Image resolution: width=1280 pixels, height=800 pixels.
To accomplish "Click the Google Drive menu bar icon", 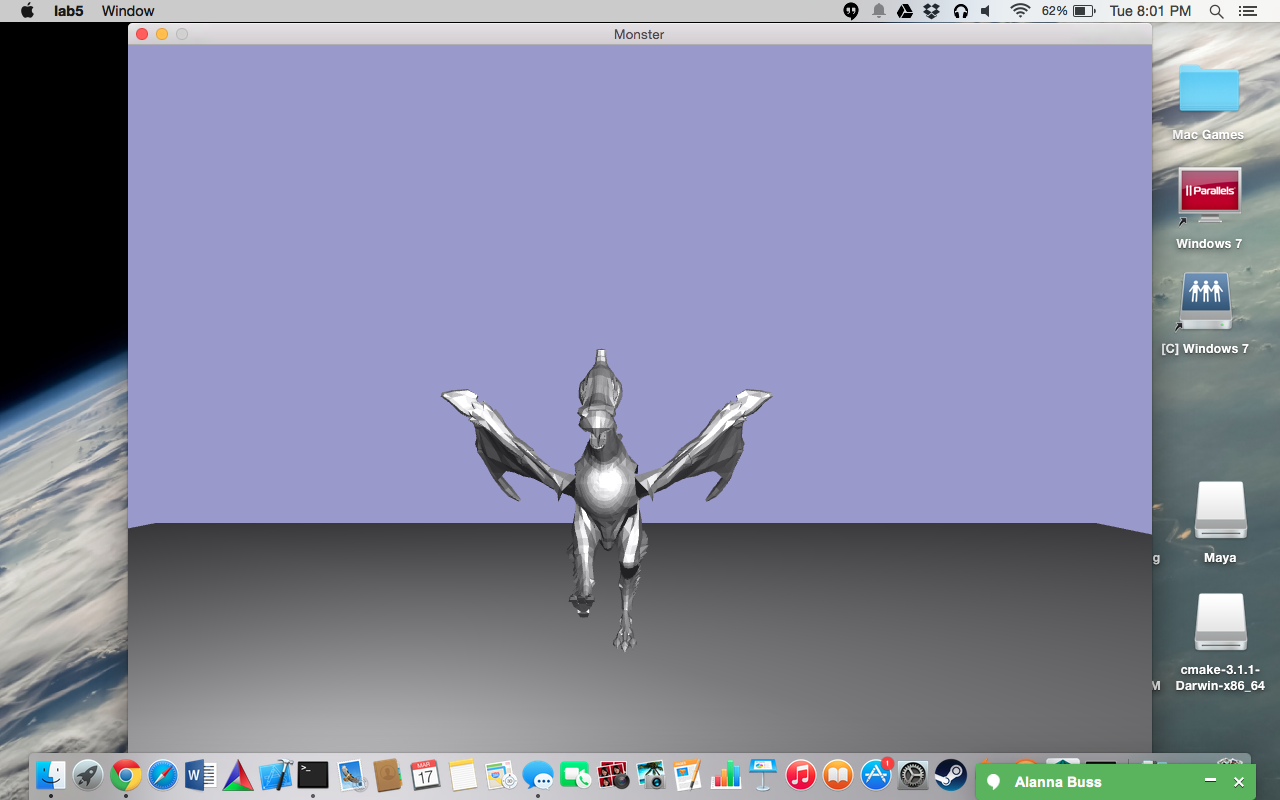I will (905, 11).
